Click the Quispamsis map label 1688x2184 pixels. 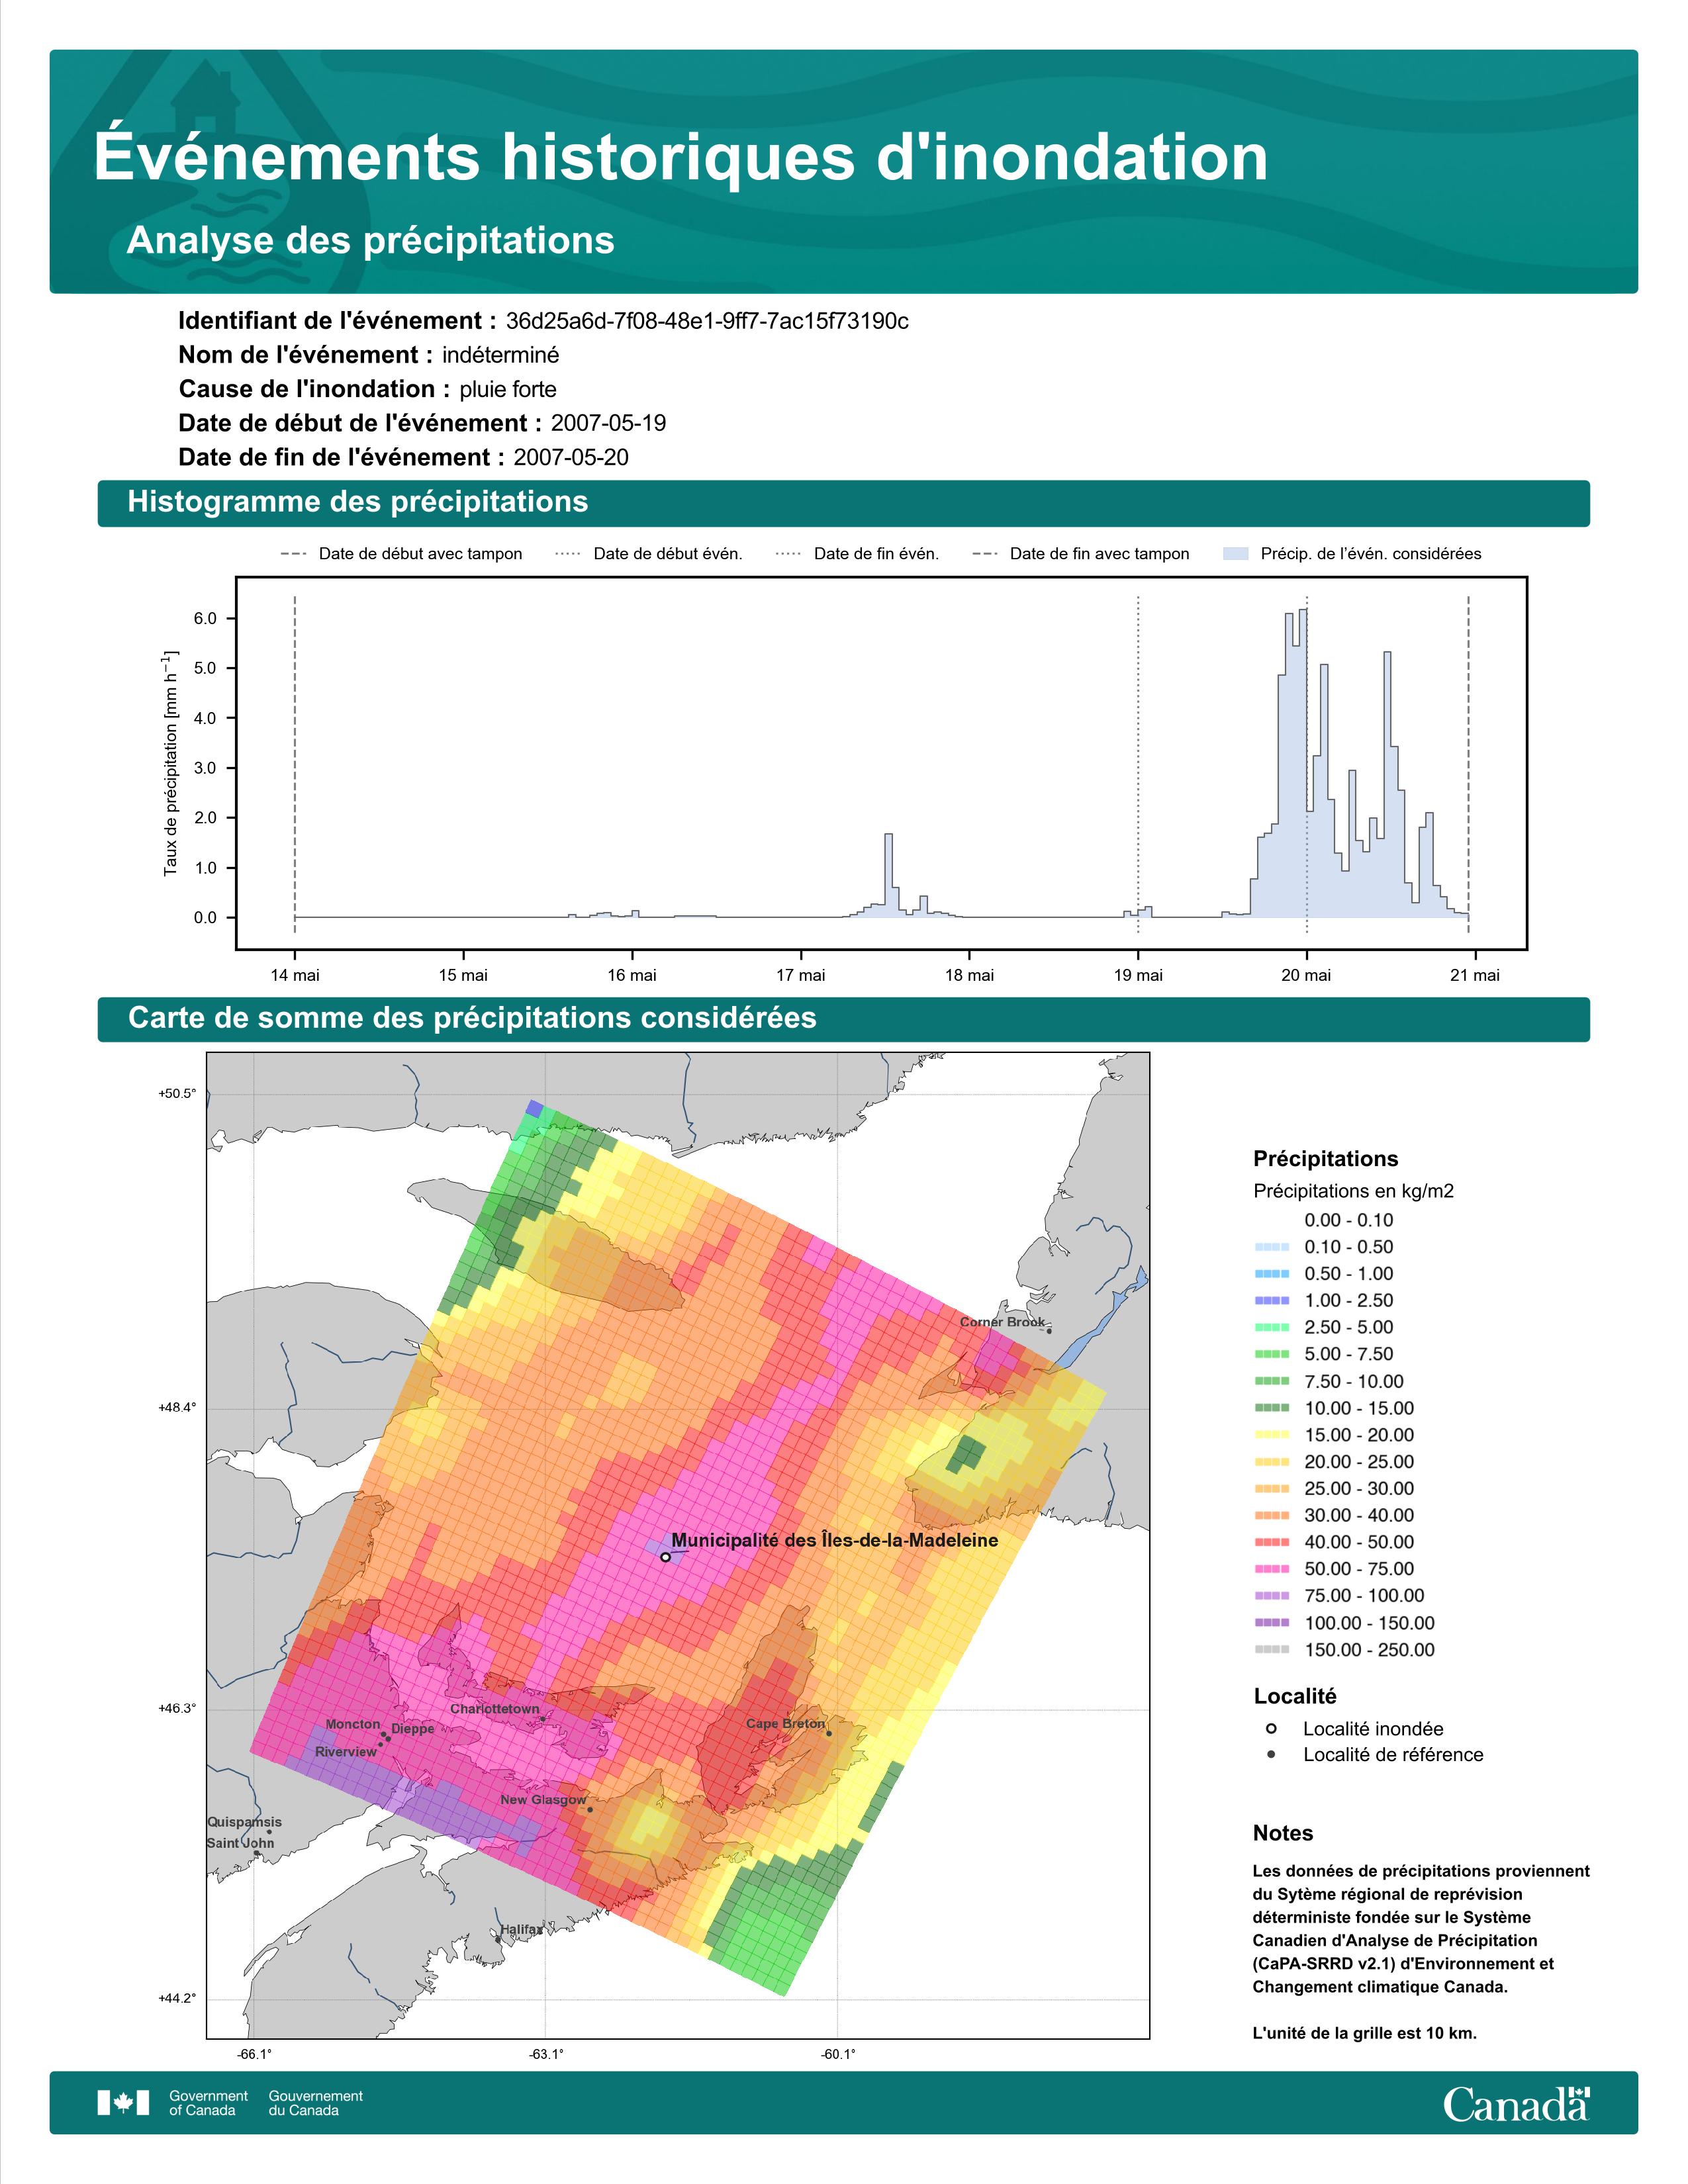pyautogui.click(x=244, y=1822)
